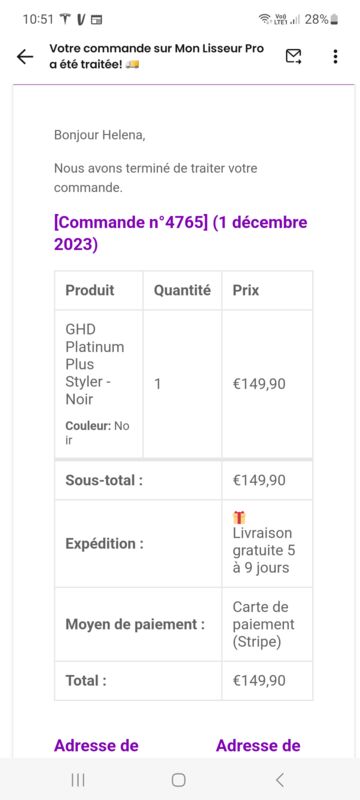
Task: Tap the 10:51 clock in status bar
Action: pyautogui.click(x=38, y=19)
